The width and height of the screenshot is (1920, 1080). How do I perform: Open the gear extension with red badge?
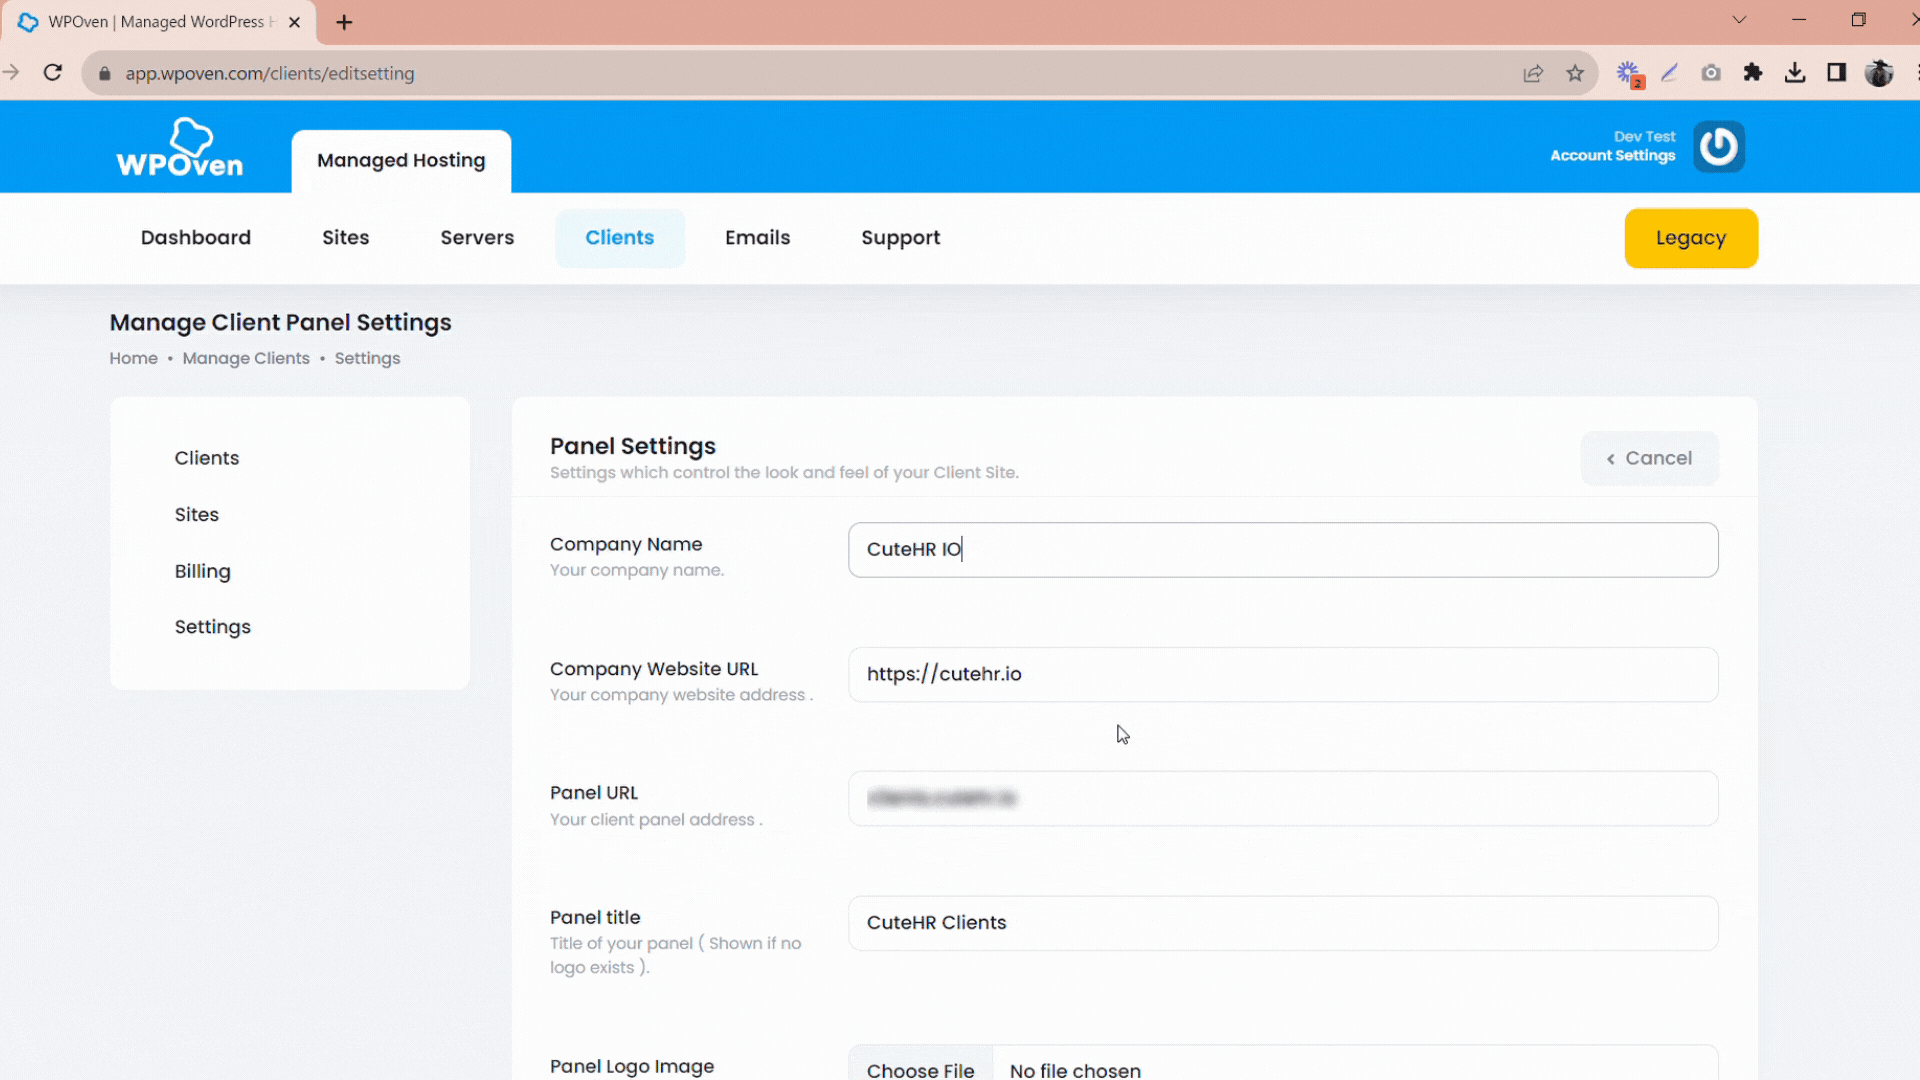(1629, 74)
